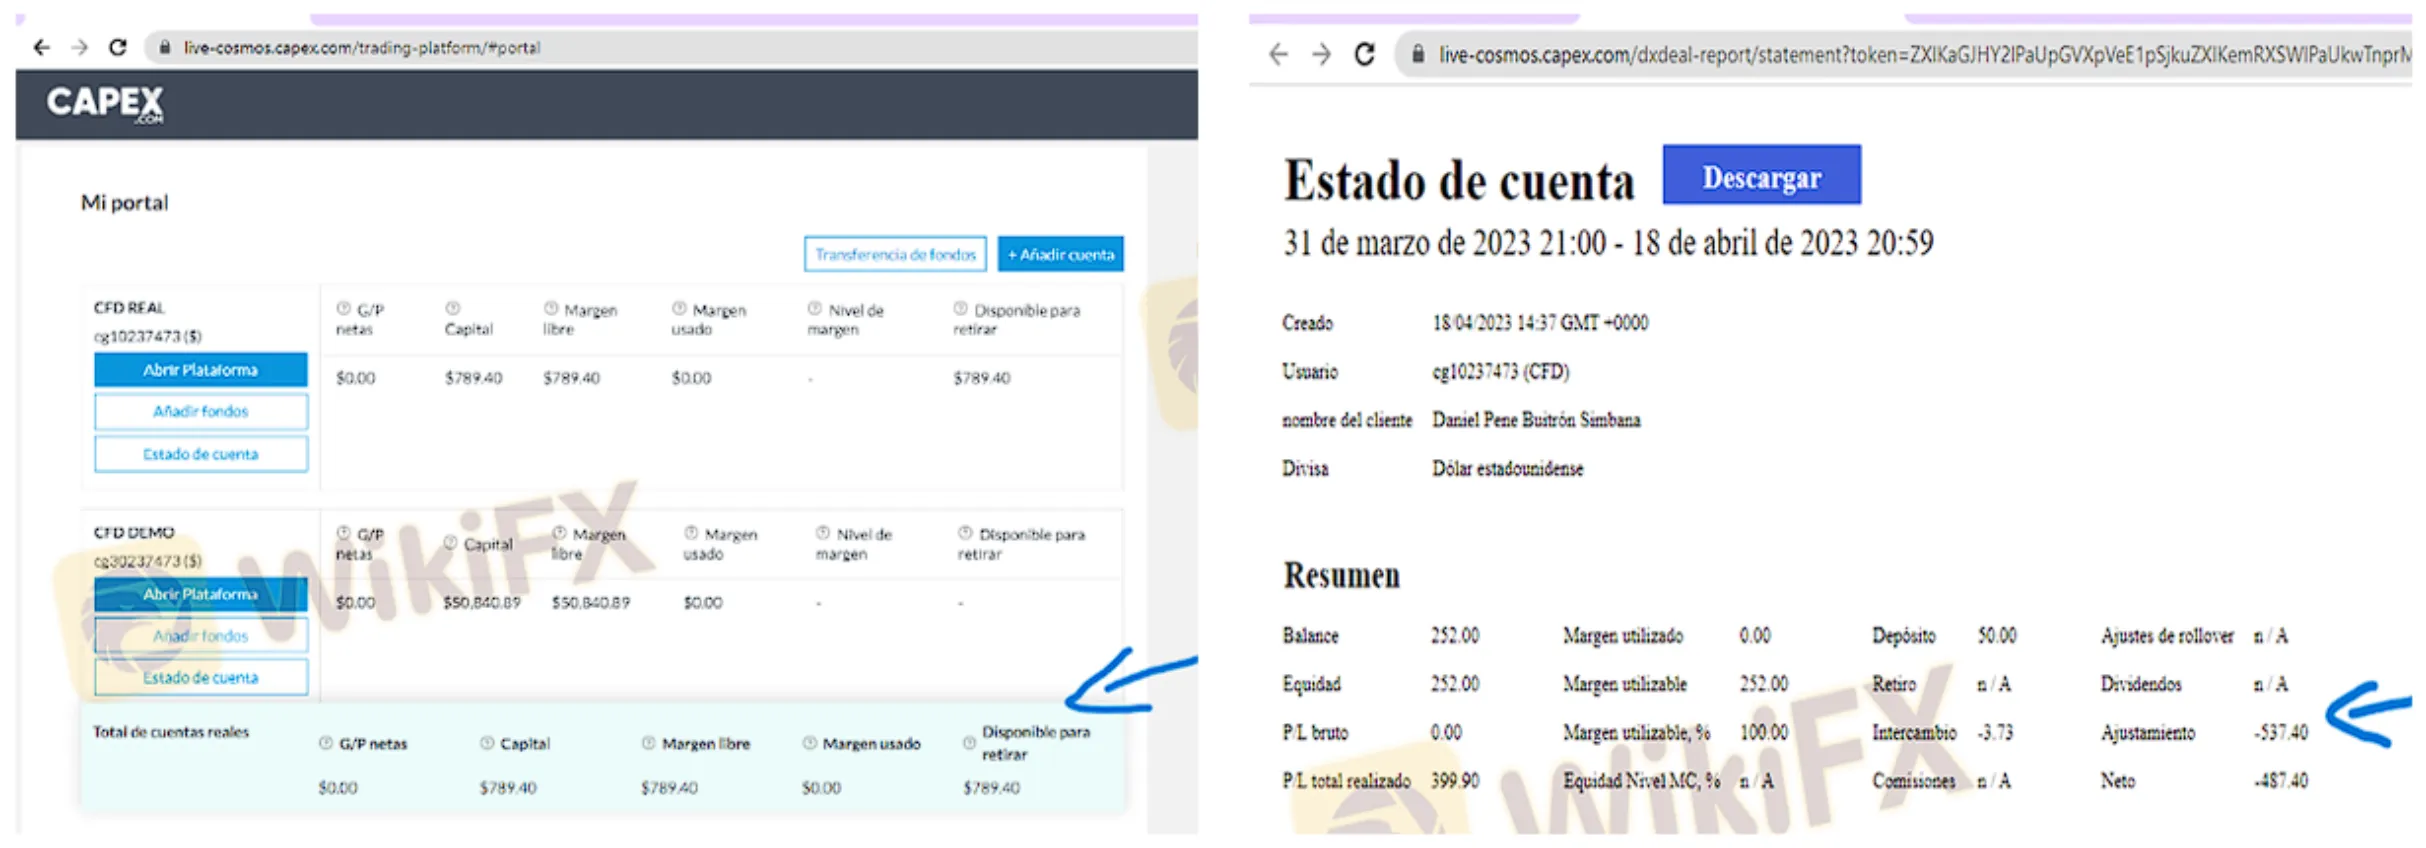Select the client name Daniel Pene Buitrón Simbana
Viewport: 2426px width, 848px height.
coord(1536,419)
